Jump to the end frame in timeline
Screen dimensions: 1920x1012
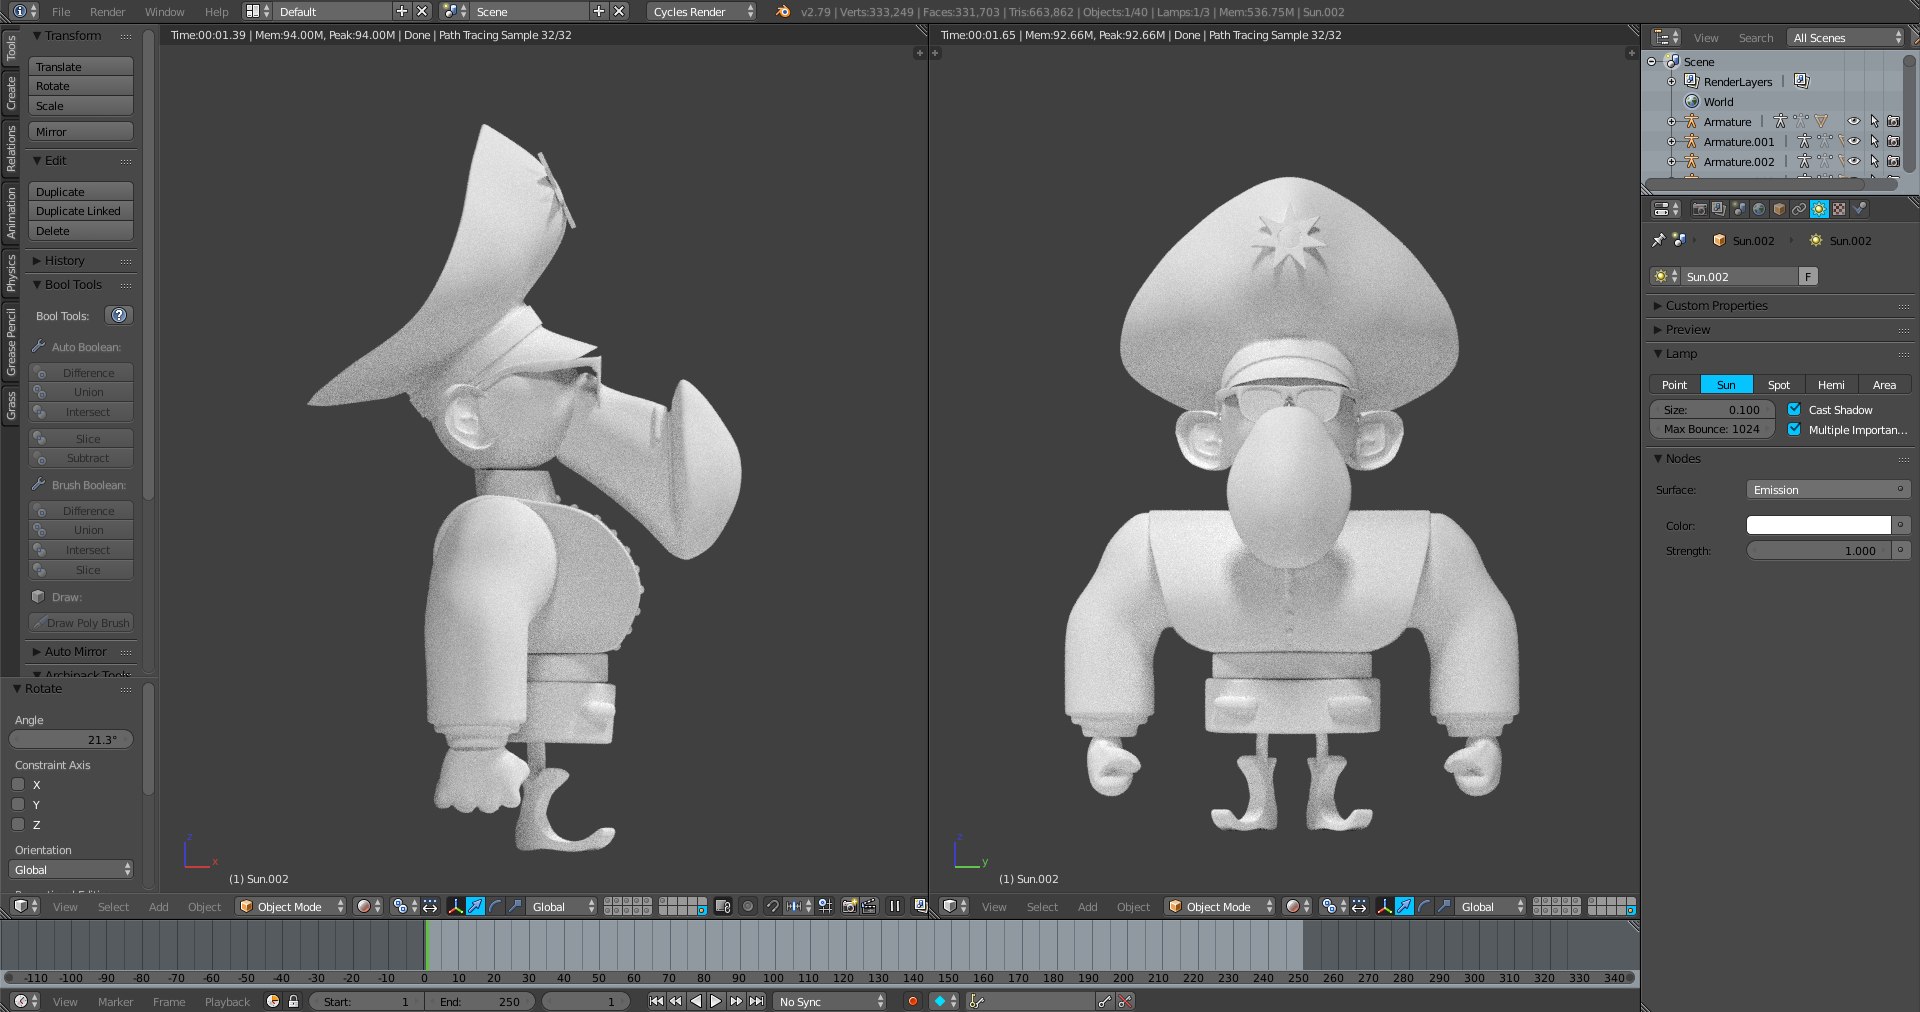(757, 1001)
